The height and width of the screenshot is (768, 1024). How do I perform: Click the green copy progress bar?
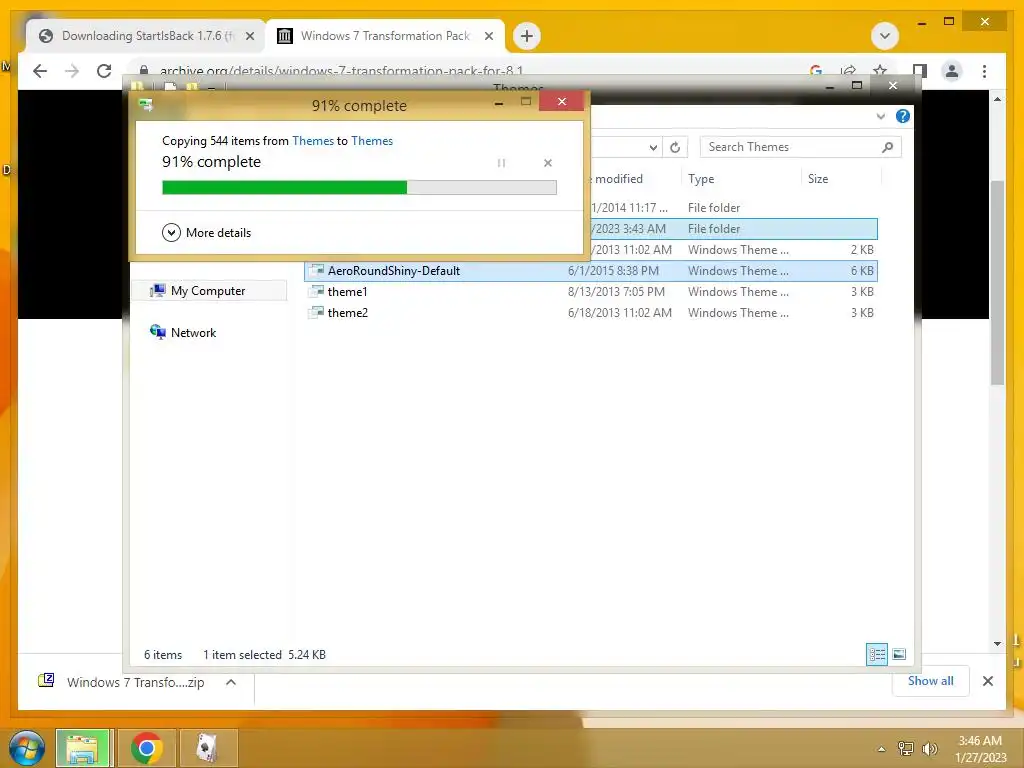click(359, 188)
